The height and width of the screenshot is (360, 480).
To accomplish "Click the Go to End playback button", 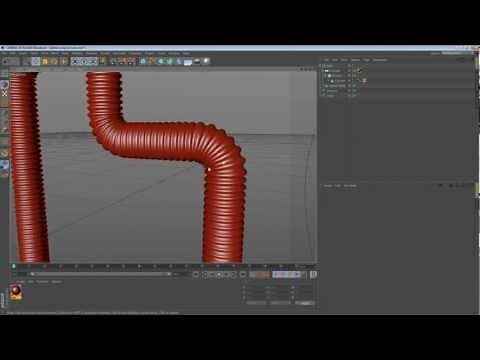I will (x=243, y=274).
